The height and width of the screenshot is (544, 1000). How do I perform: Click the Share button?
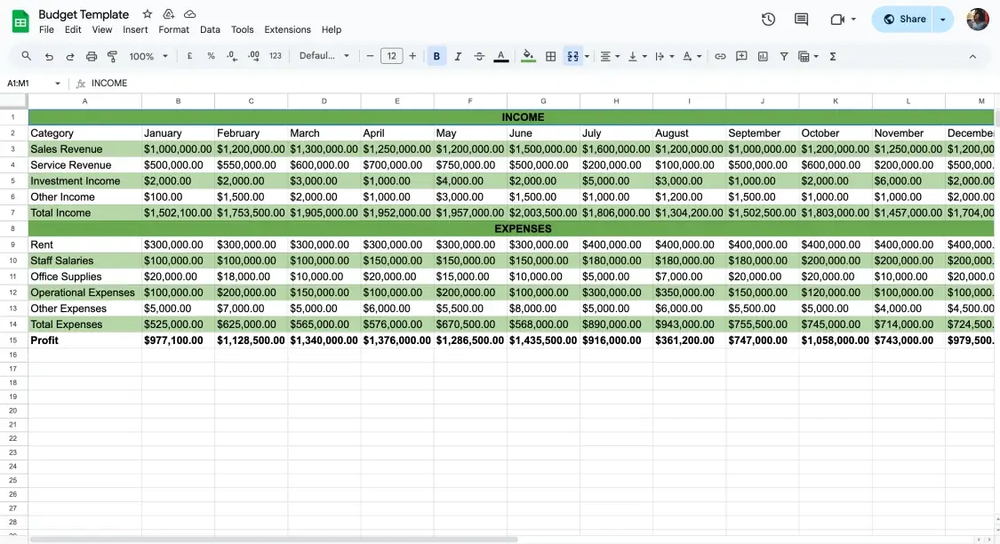click(x=904, y=19)
